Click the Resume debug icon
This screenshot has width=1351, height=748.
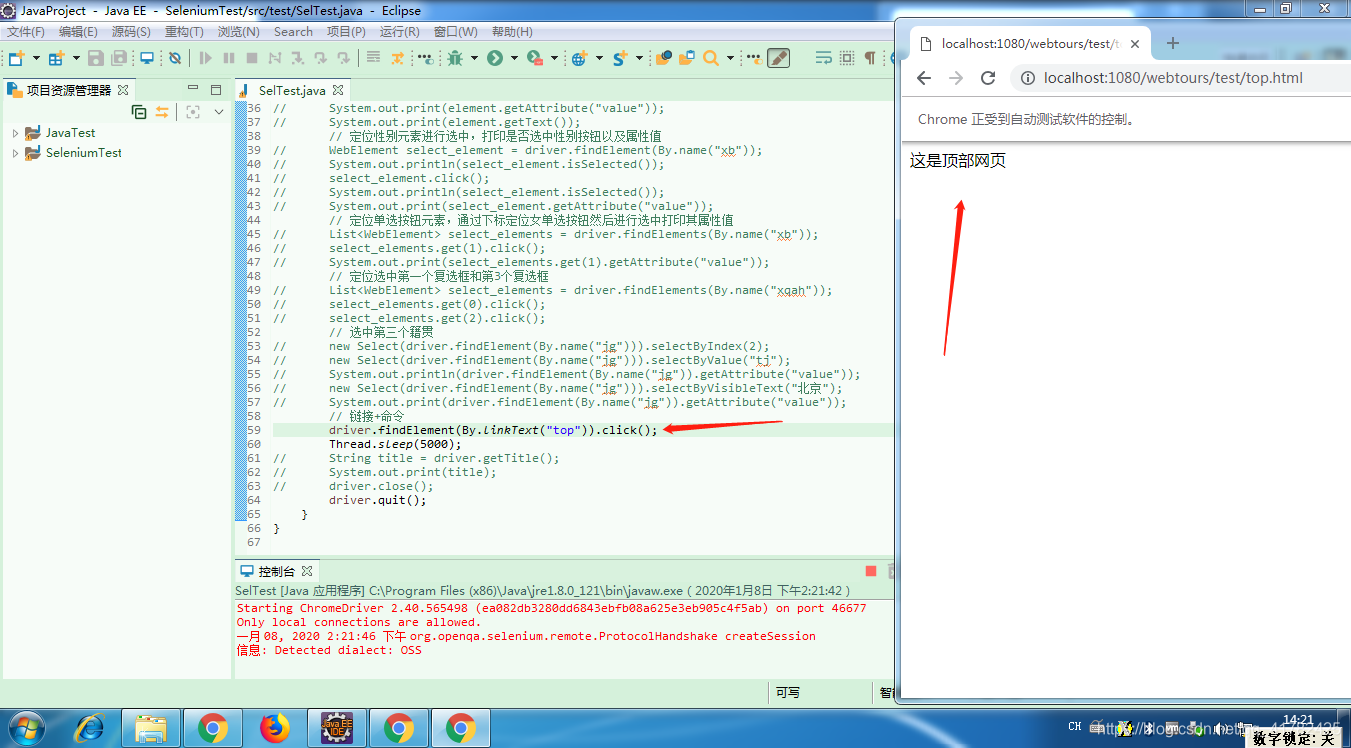coord(206,58)
